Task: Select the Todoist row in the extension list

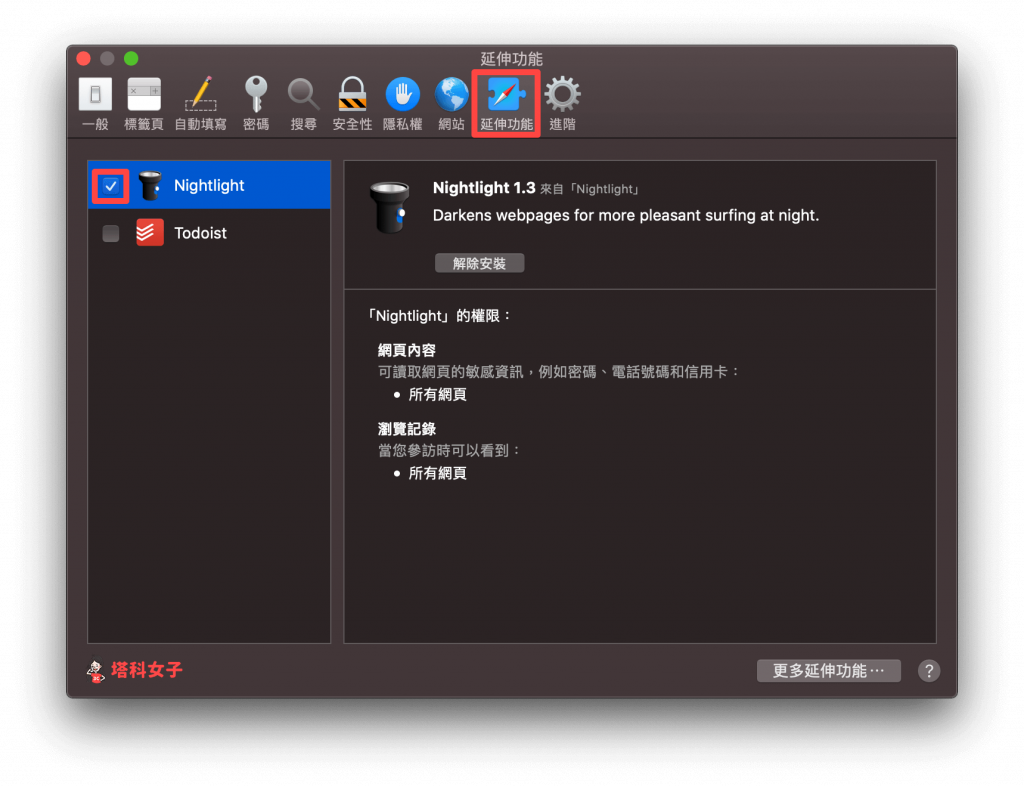Action: pos(209,233)
